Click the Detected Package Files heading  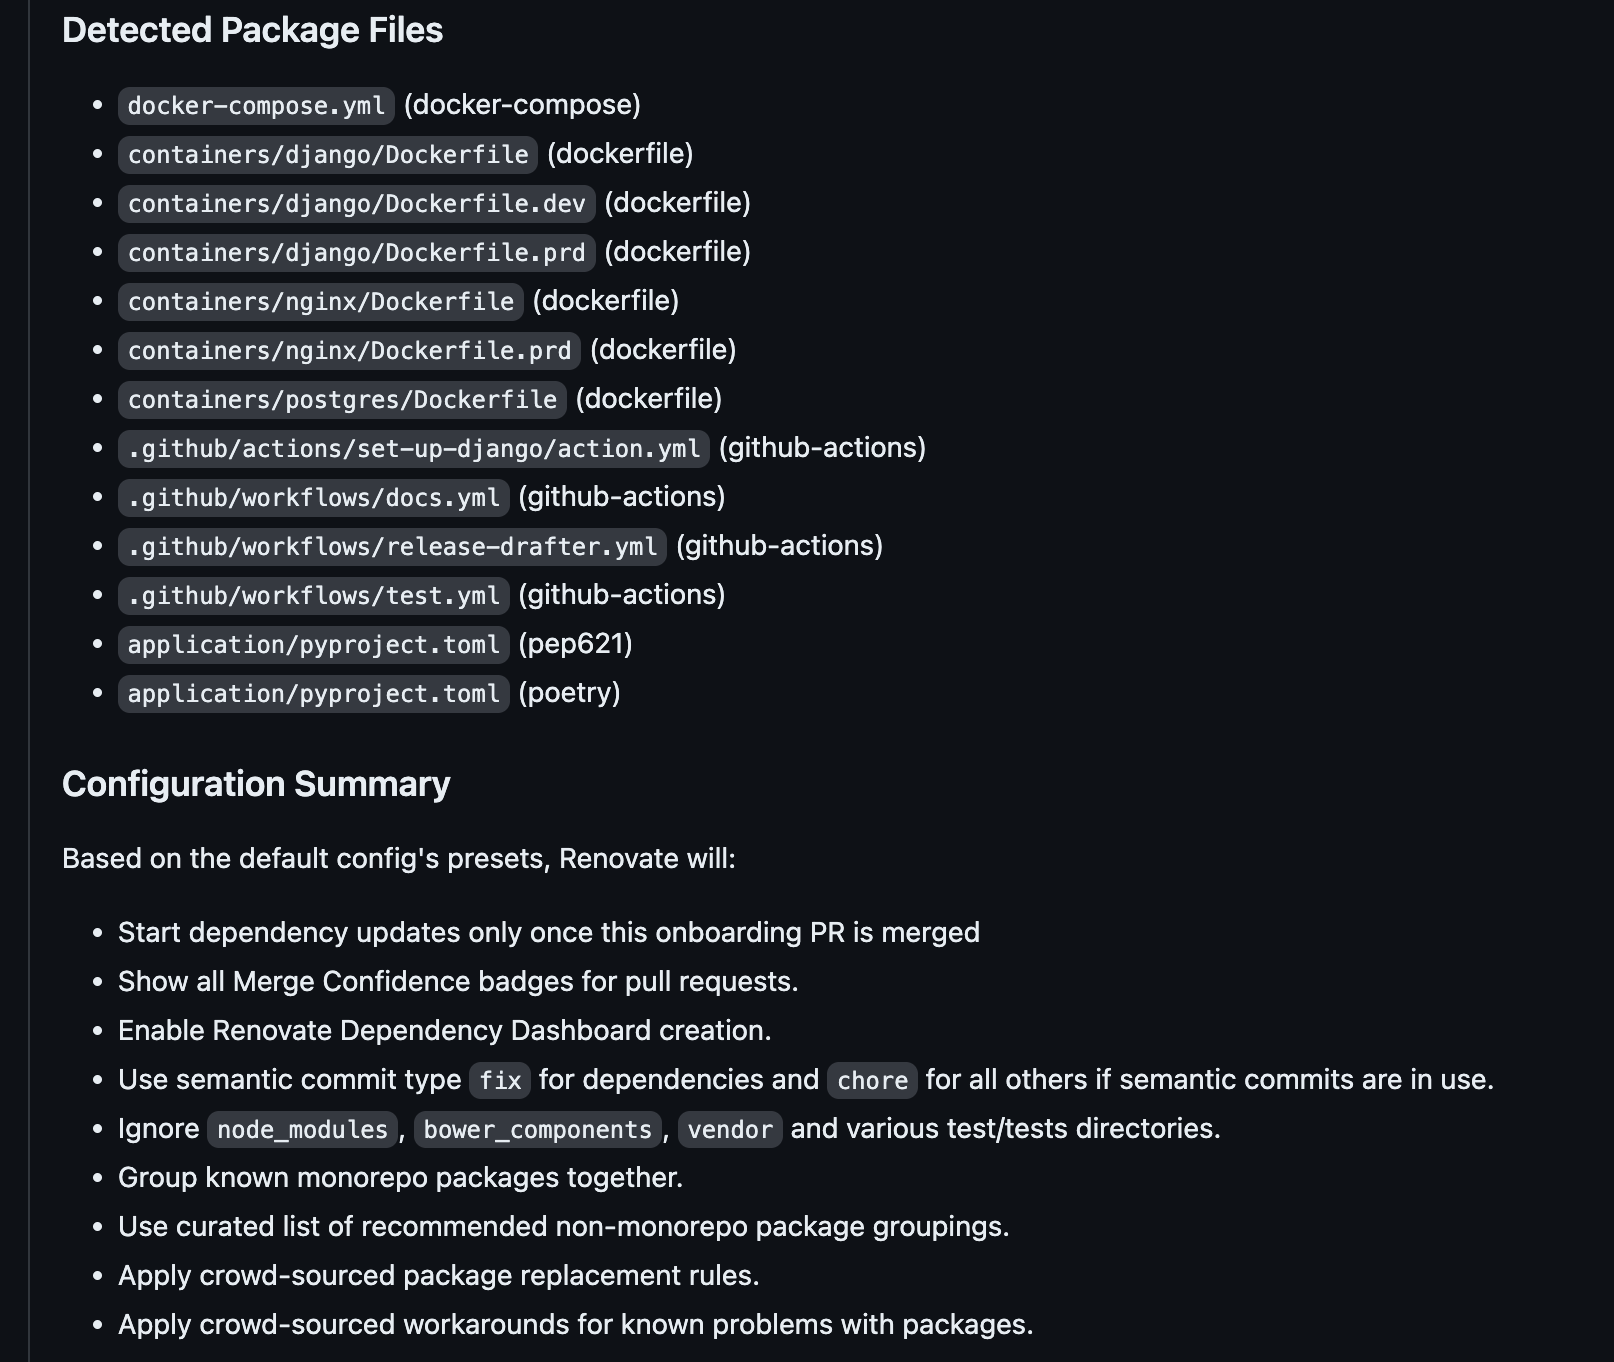pos(252,30)
